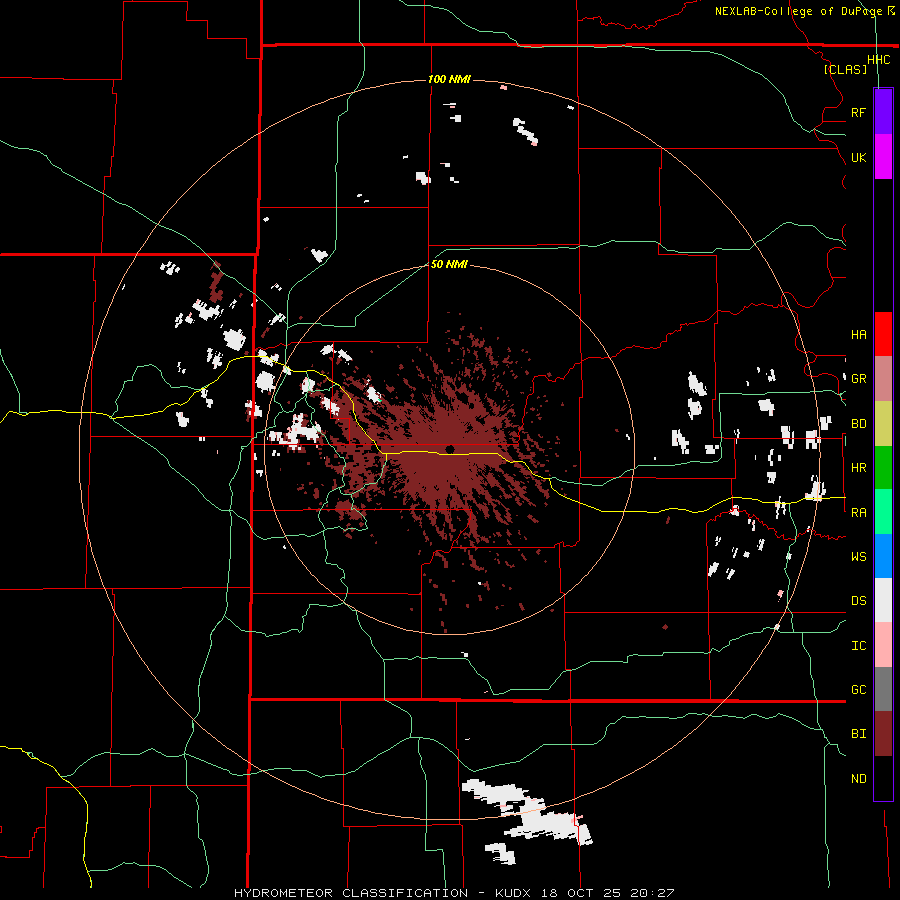Click the 'BD' legend label

coord(859,424)
